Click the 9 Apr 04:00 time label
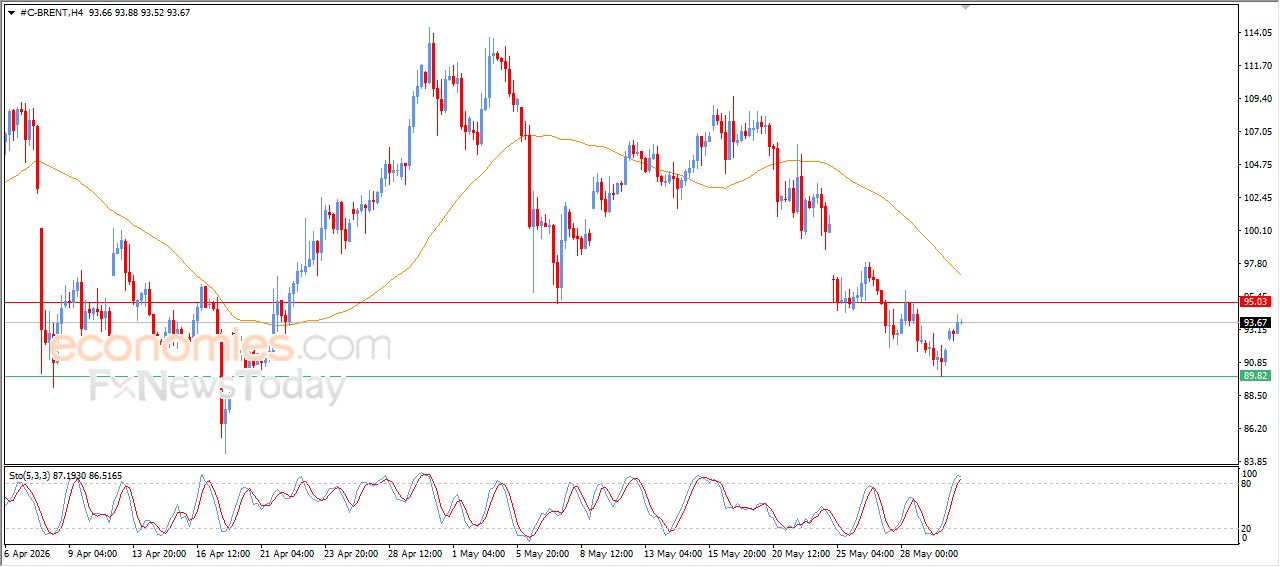 (93, 552)
